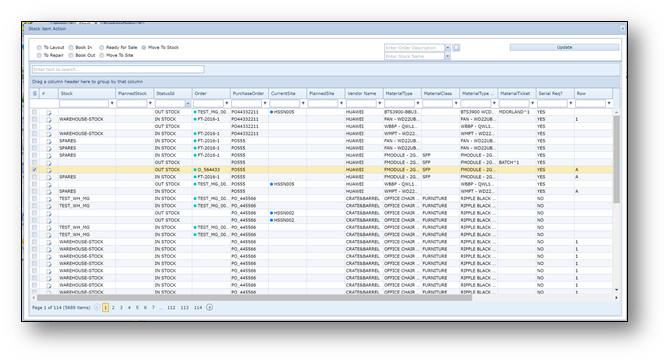
Task: Open edit icon for the WMPT WAREHOUSE-STOCK row
Action: click(49, 134)
